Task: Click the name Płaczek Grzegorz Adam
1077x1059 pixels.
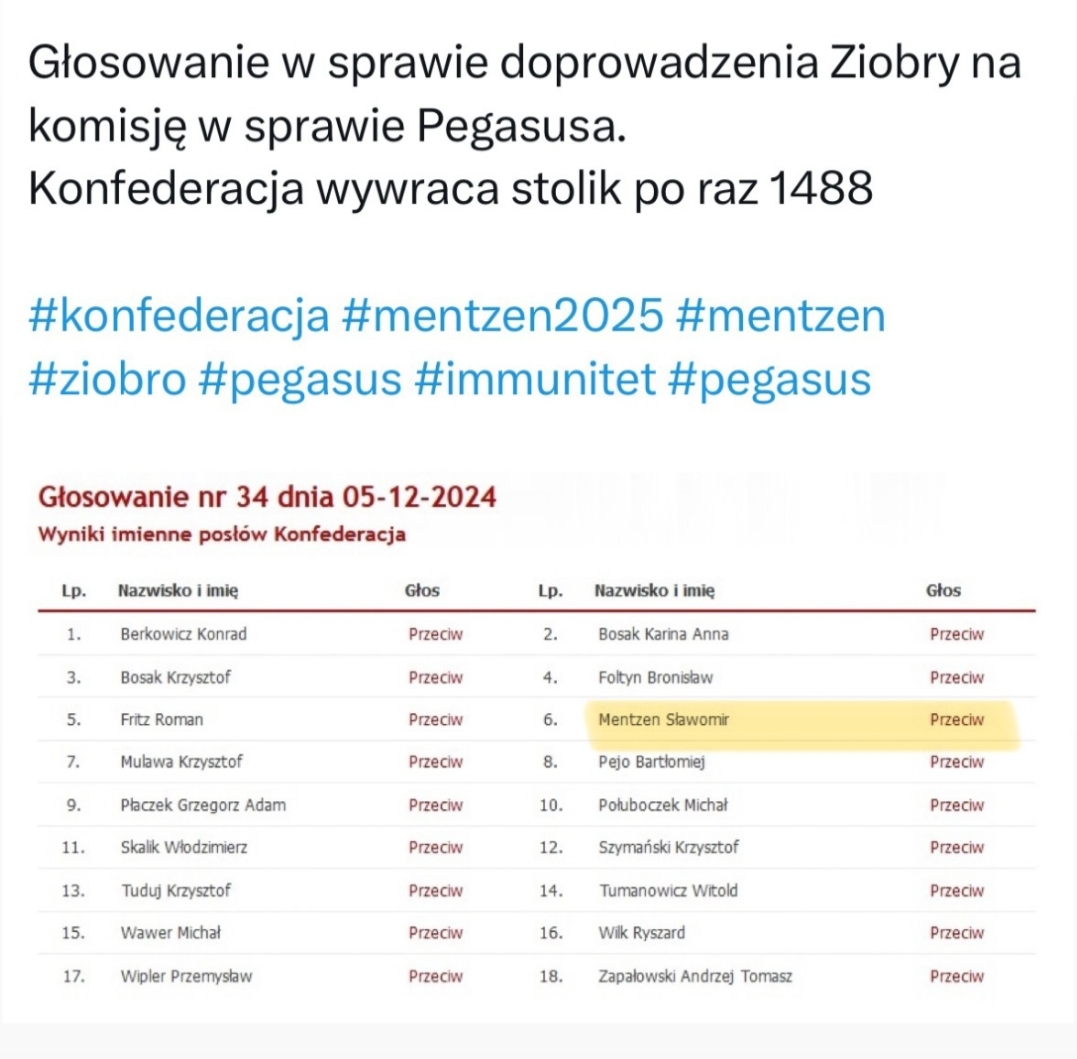Action: click(x=203, y=805)
